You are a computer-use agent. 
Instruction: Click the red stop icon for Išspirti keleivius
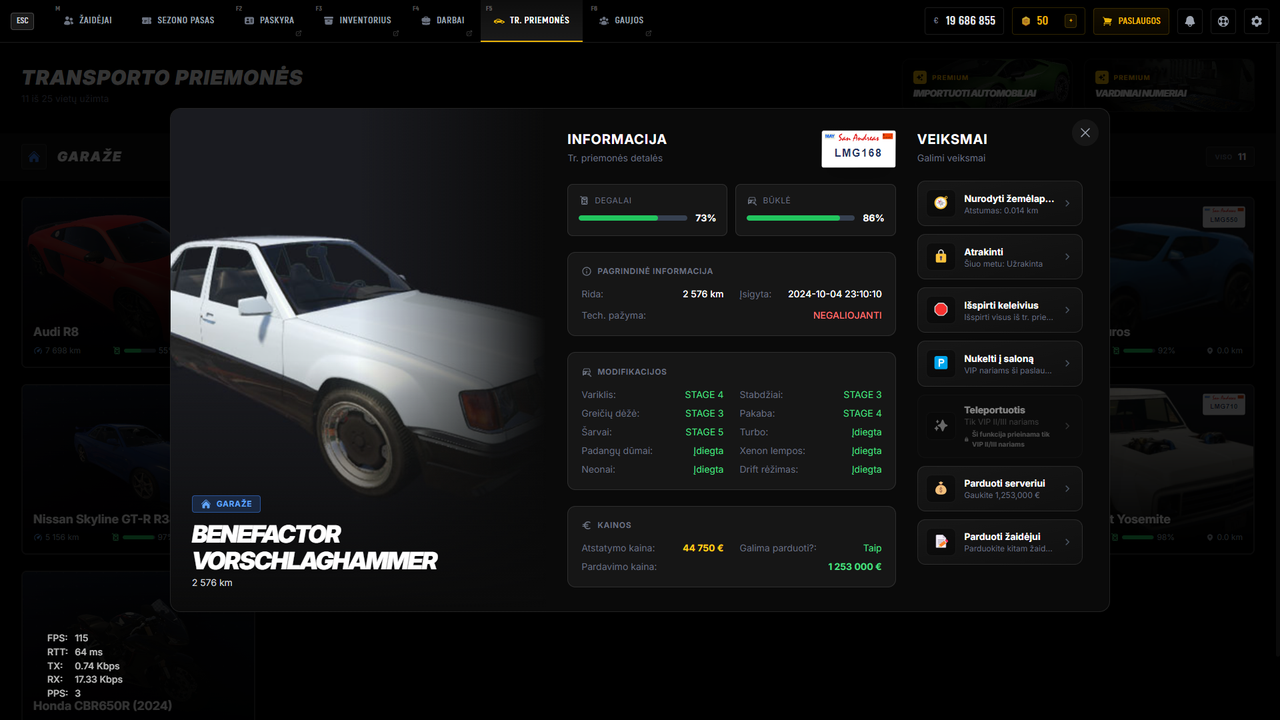[941, 310]
